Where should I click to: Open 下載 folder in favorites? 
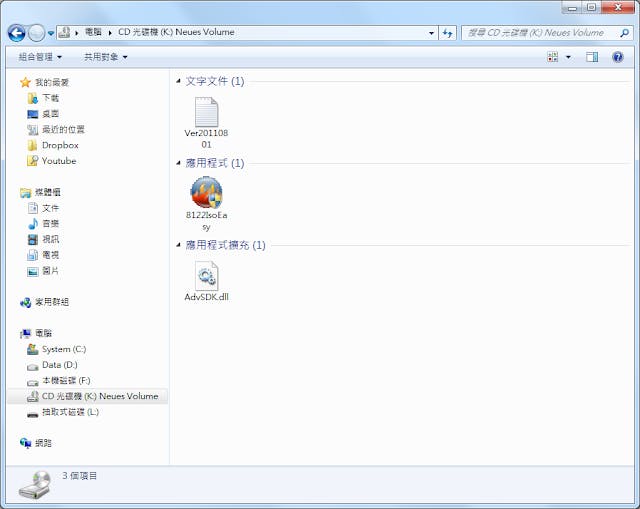(x=43, y=98)
